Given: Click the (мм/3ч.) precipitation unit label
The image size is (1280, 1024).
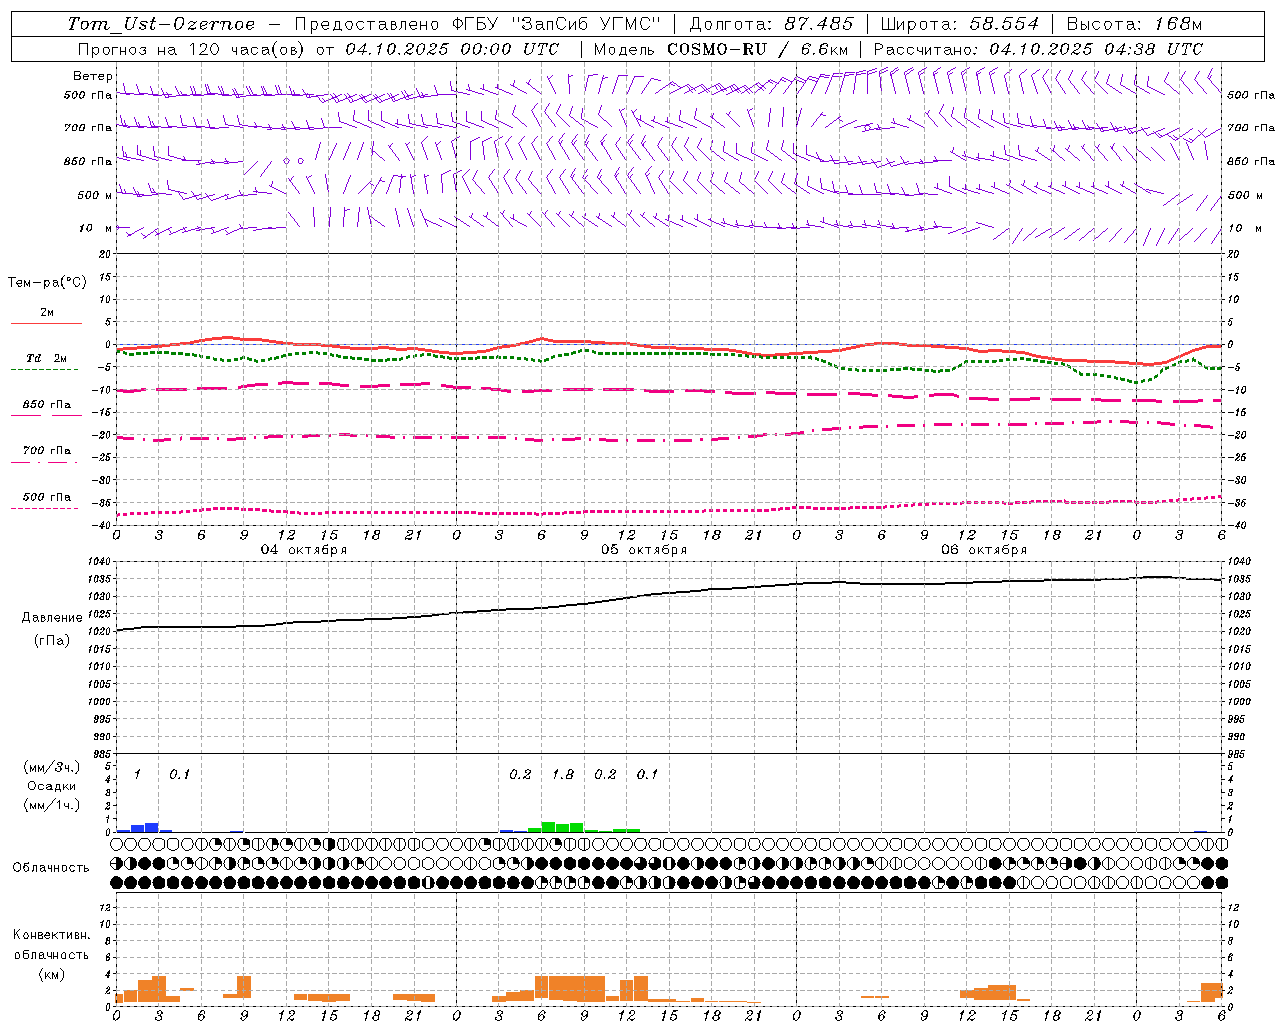Looking at the screenshot, I should tap(52, 767).
